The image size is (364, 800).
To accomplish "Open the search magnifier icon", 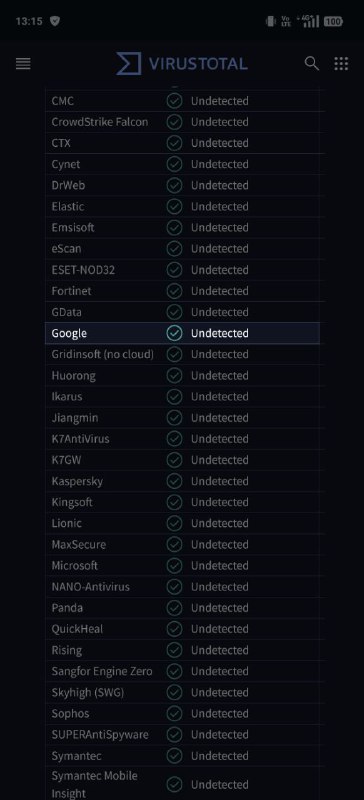I will [311, 63].
